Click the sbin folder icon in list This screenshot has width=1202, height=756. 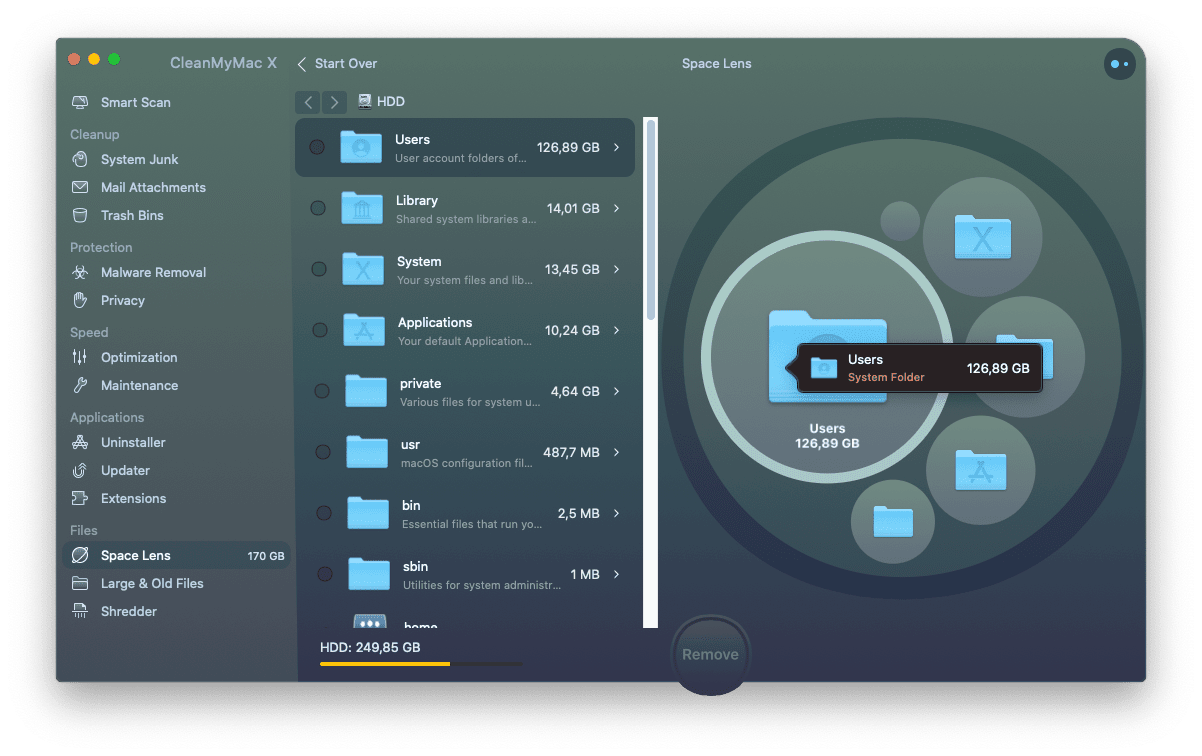coord(369,574)
